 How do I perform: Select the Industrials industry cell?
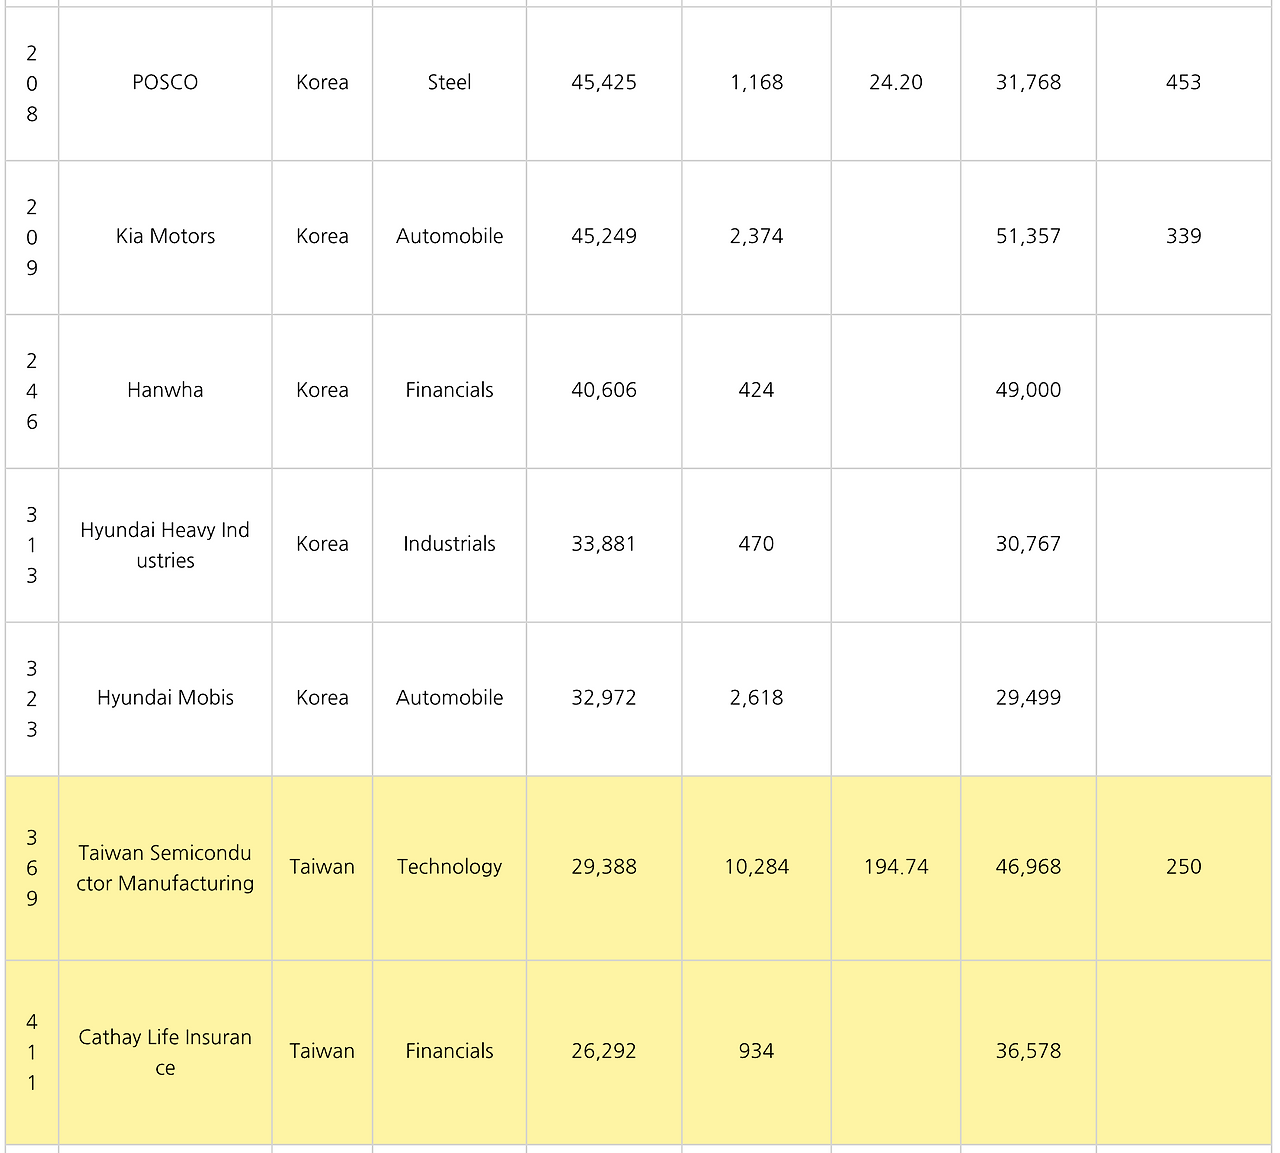tap(449, 545)
